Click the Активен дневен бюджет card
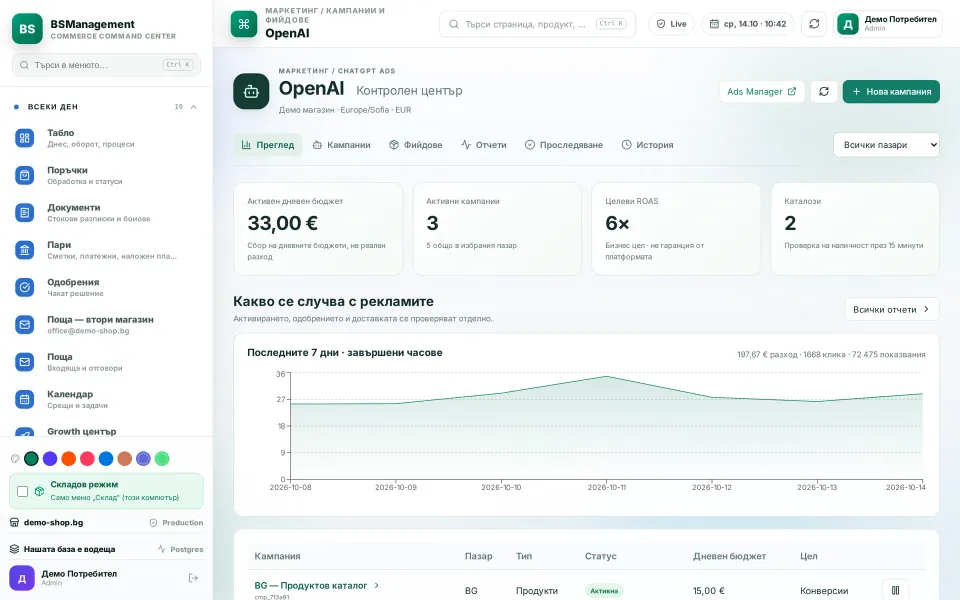The height and width of the screenshot is (600, 960). point(318,229)
